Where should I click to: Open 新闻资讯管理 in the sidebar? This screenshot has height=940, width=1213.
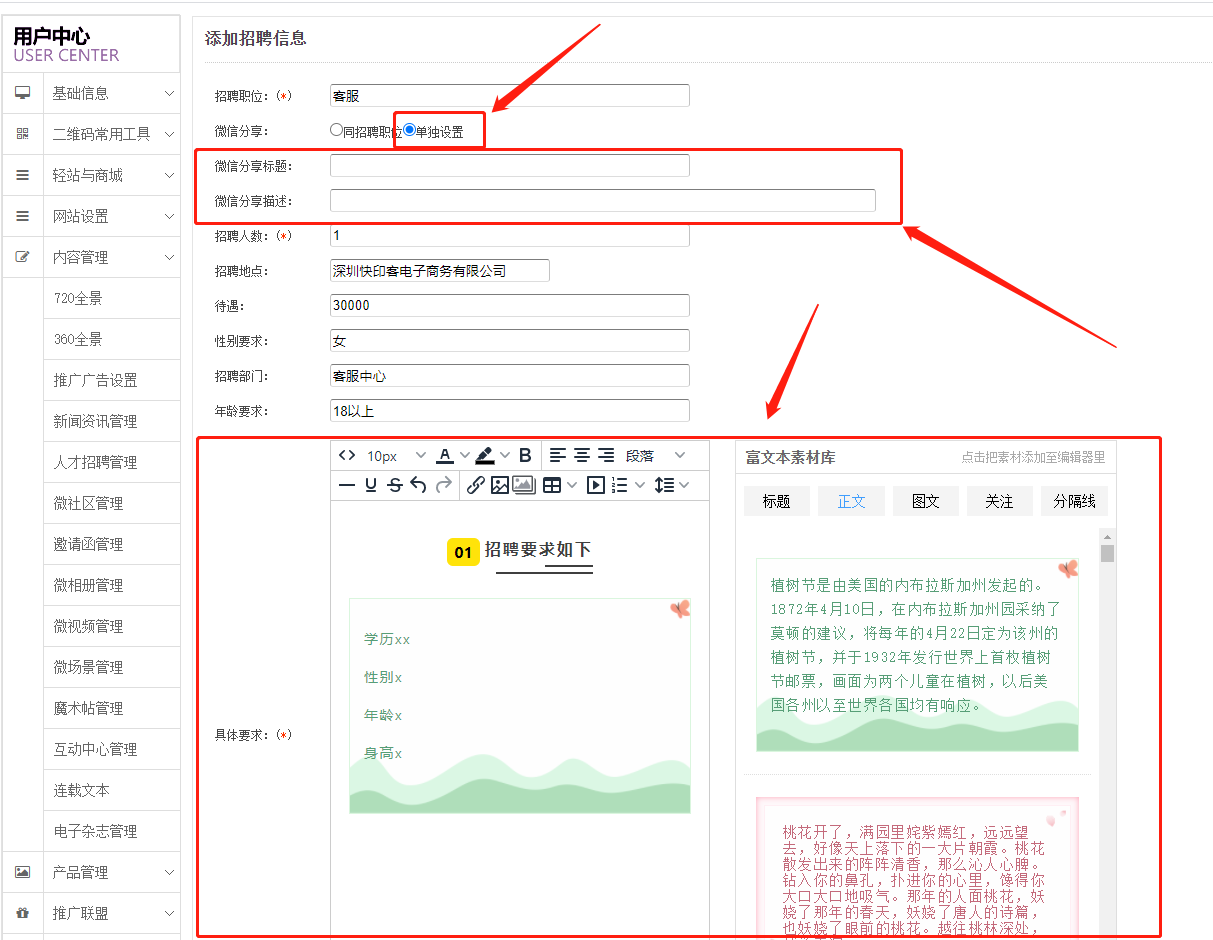tap(95, 421)
